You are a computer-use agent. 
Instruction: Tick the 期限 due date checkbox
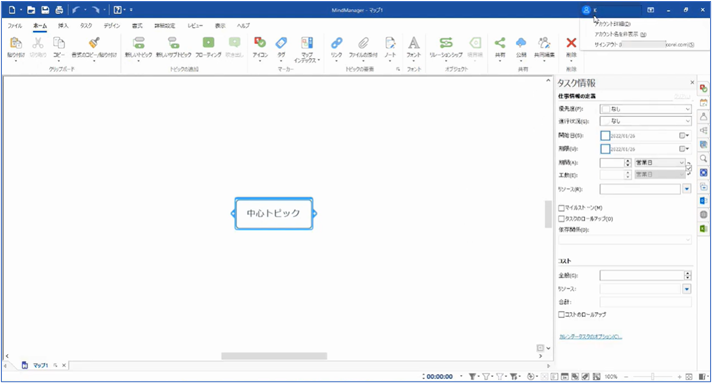tap(605, 149)
